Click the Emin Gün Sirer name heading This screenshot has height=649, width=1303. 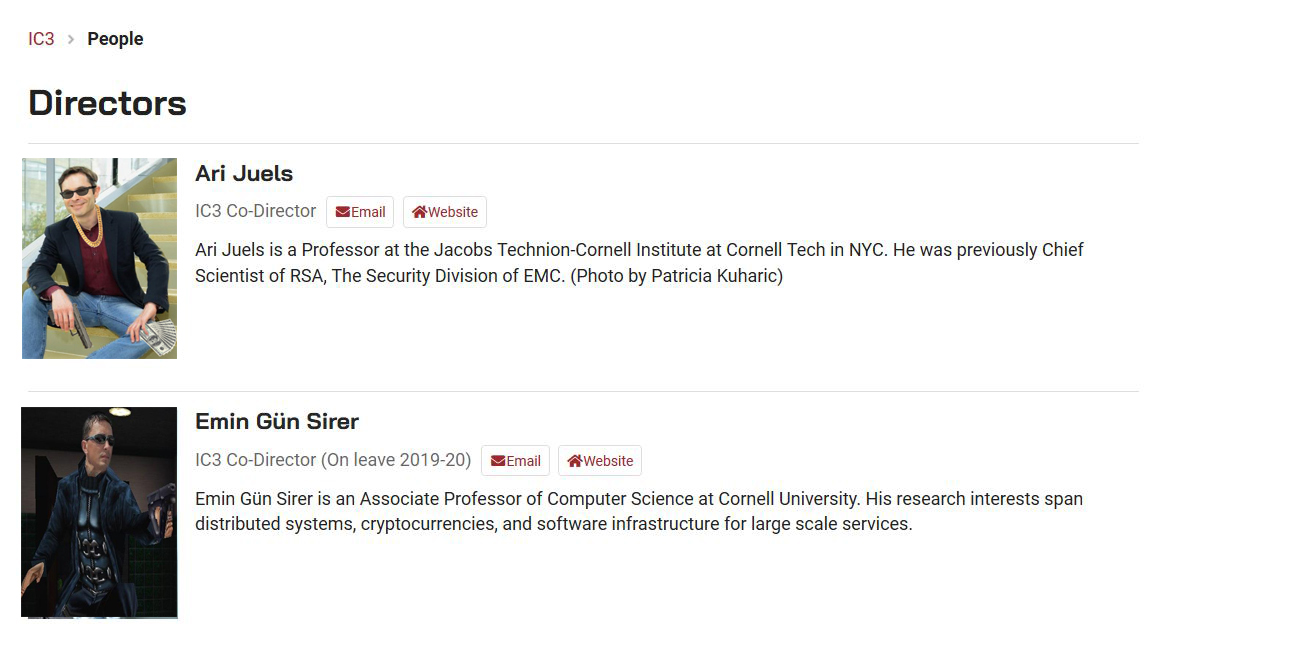[x=277, y=421]
